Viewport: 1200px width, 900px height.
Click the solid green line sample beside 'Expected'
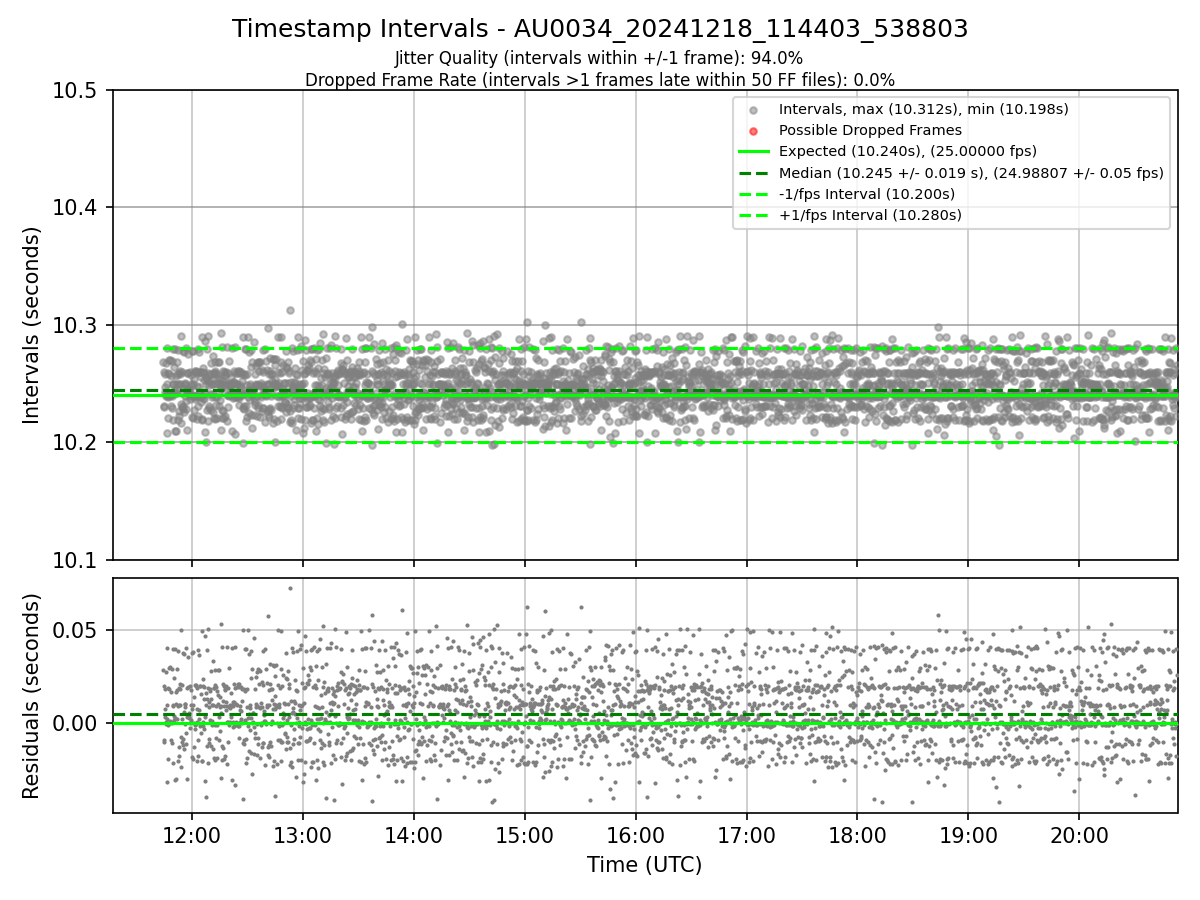coord(754,152)
